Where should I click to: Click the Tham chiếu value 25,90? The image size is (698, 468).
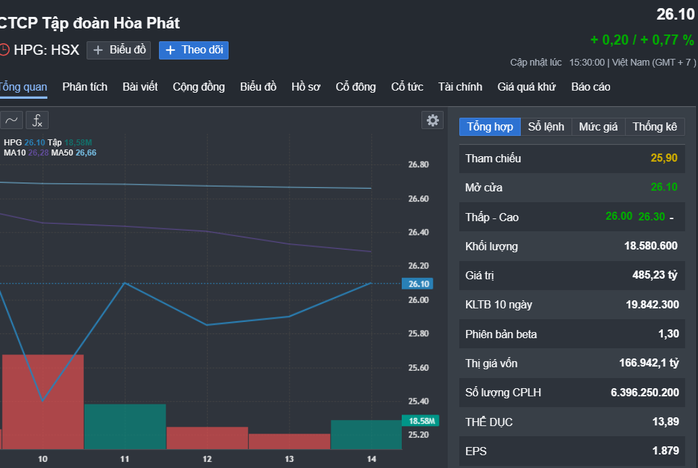coord(664,158)
